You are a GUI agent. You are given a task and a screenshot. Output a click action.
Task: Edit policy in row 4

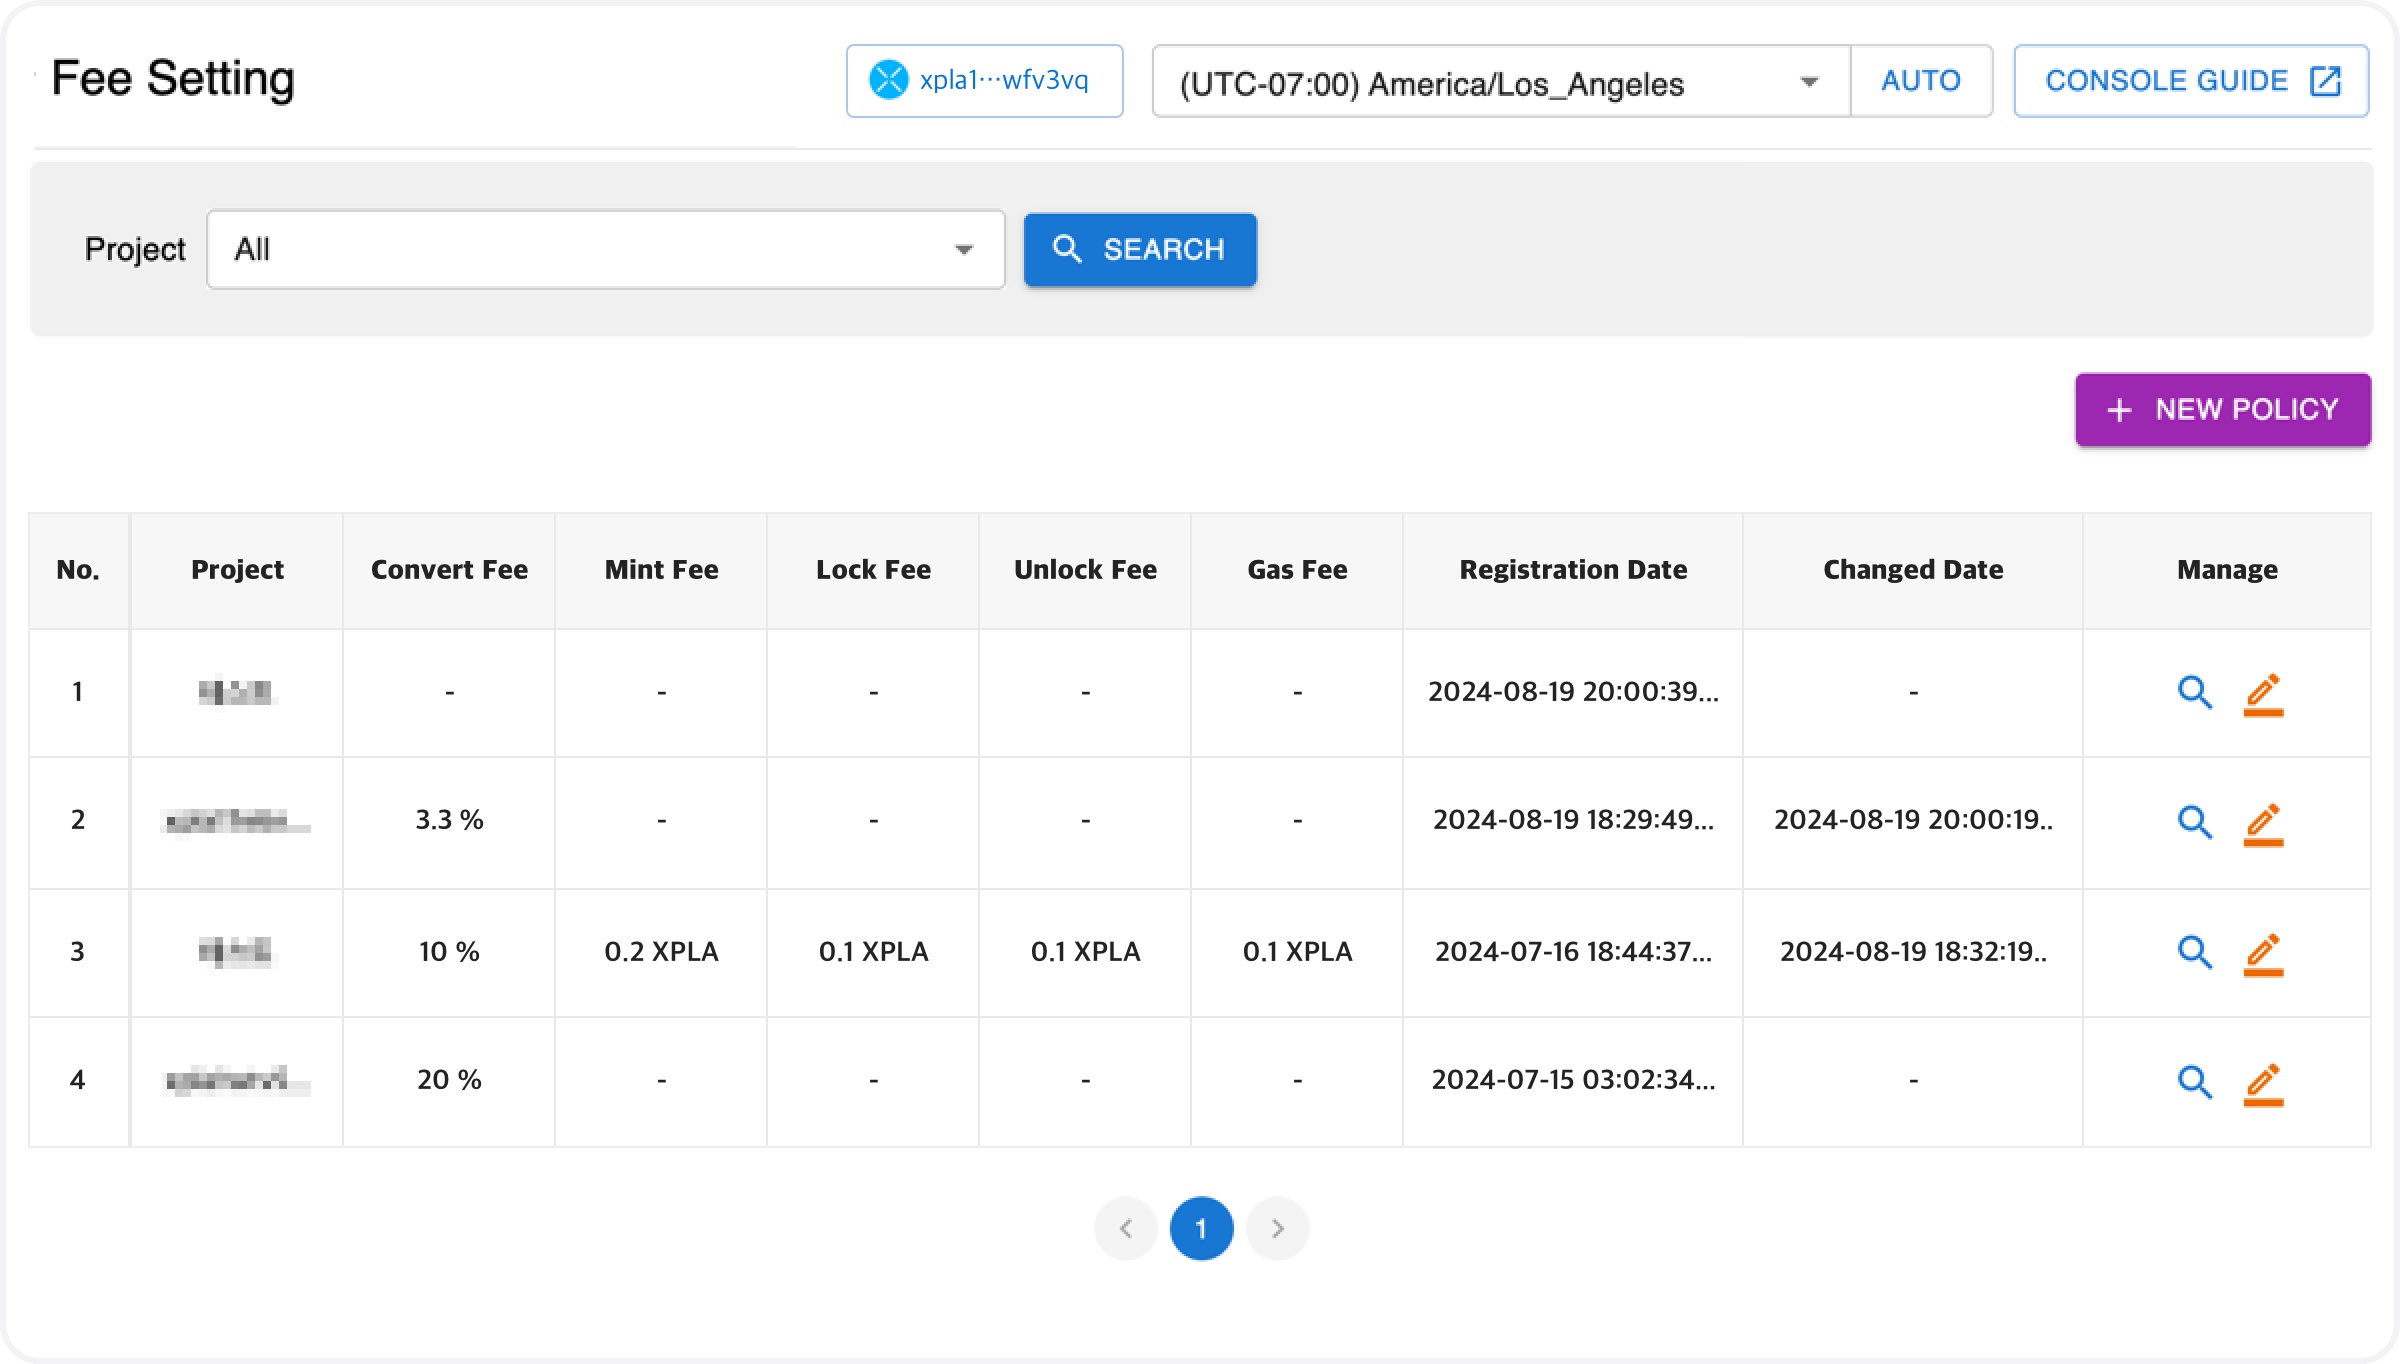pyautogui.click(x=2263, y=1083)
